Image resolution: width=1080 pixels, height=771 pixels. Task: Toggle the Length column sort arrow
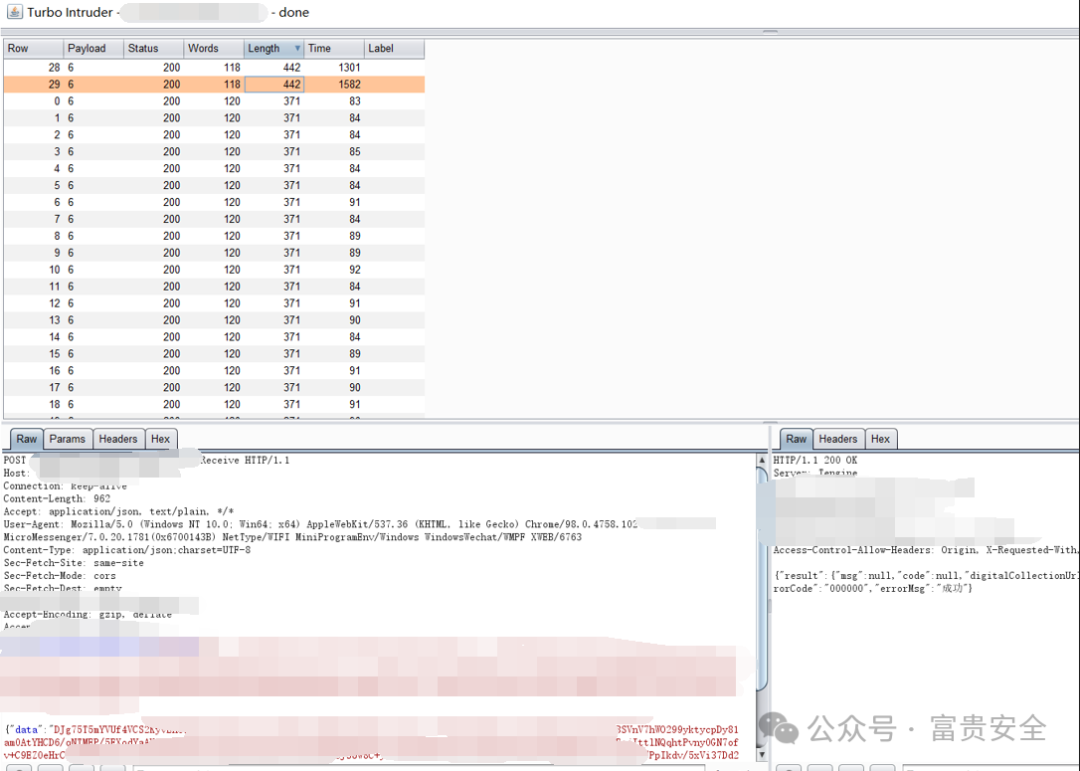pos(298,48)
